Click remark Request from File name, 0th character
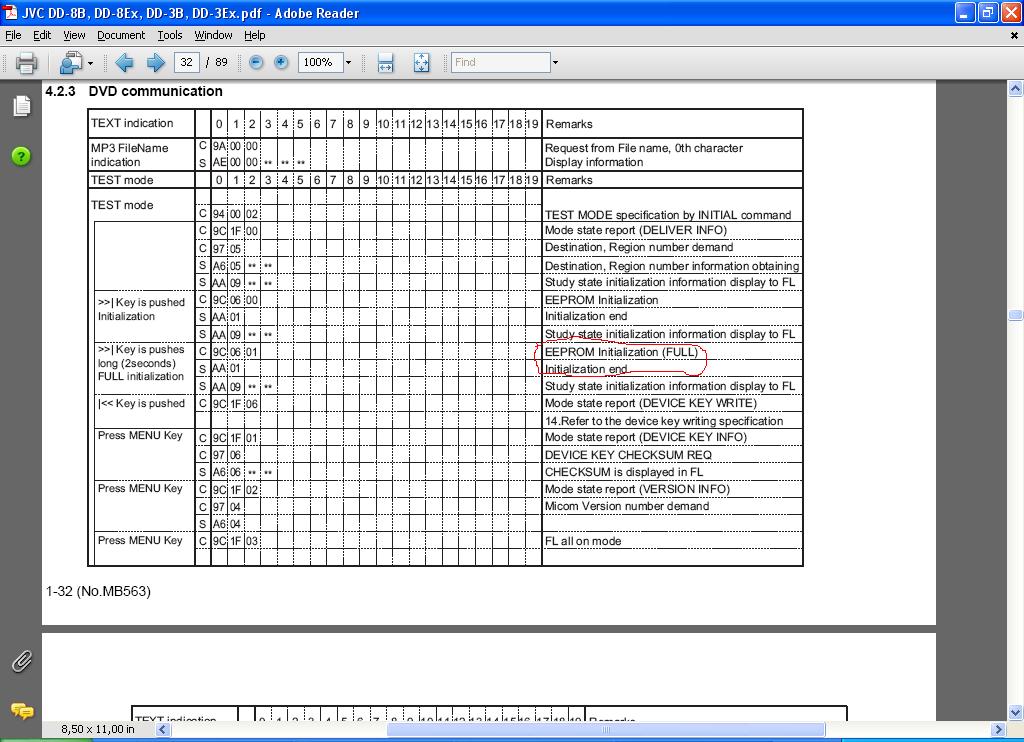Screen dimensions: 1024x742 644,148
